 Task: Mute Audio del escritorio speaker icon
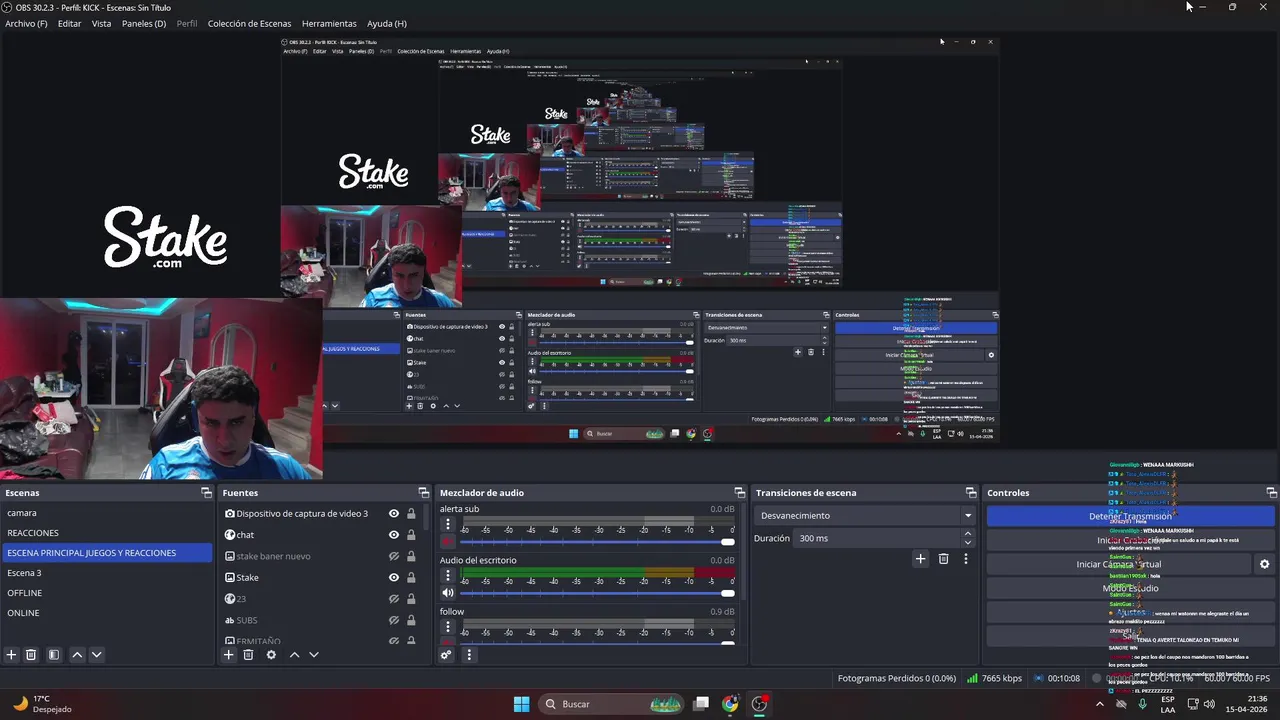coord(448,593)
